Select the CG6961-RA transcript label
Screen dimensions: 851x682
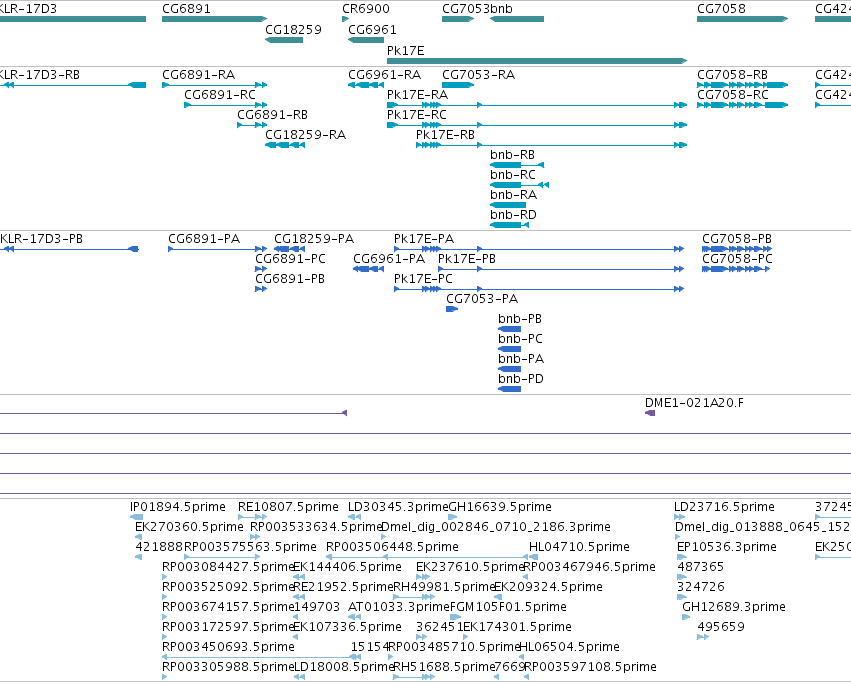coord(384,74)
